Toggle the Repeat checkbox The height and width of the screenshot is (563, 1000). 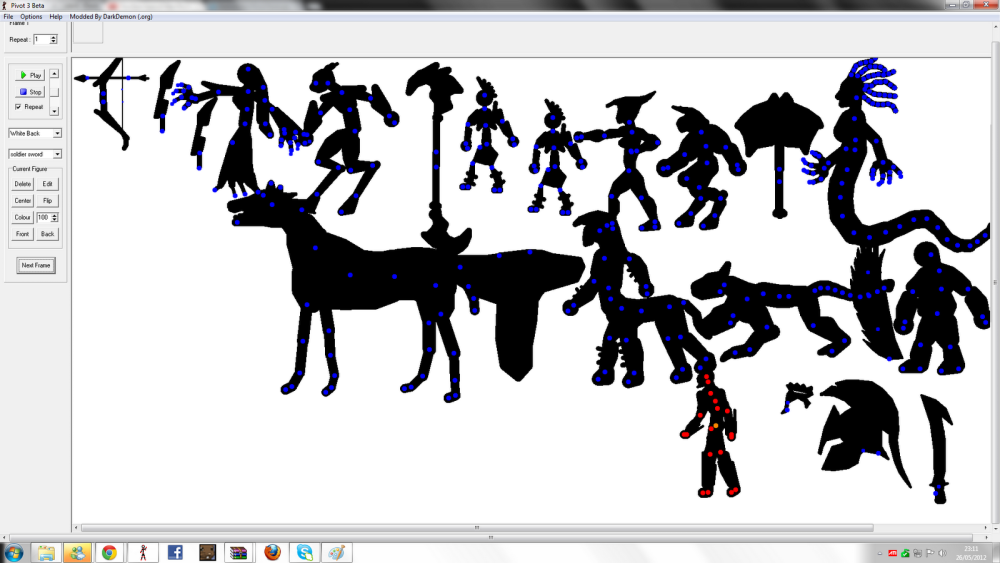pos(18,107)
